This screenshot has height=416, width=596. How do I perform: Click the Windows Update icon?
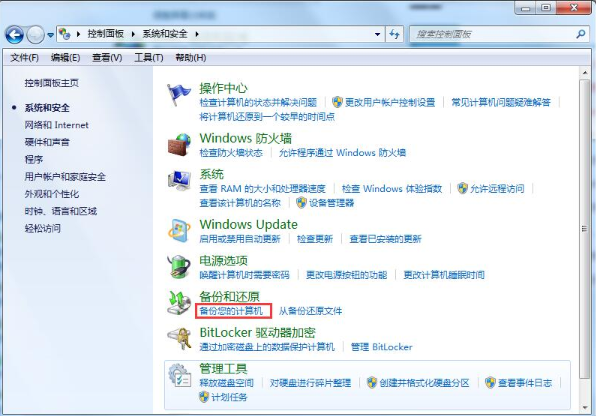pyautogui.click(x=179, y=230)
